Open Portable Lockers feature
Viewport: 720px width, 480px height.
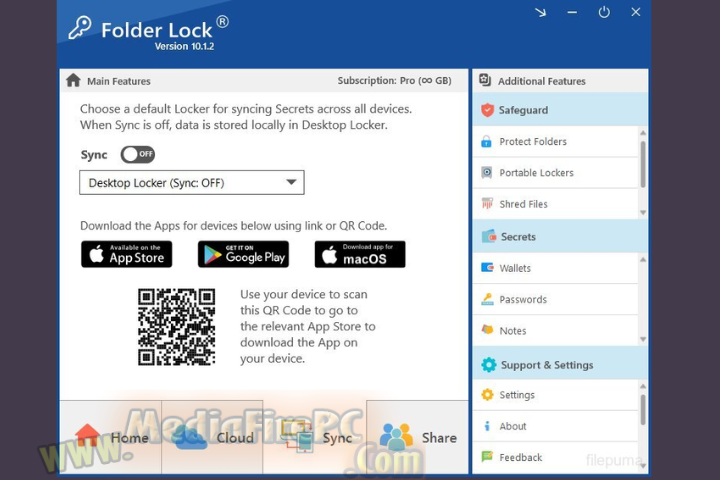[x=556, y=173]
